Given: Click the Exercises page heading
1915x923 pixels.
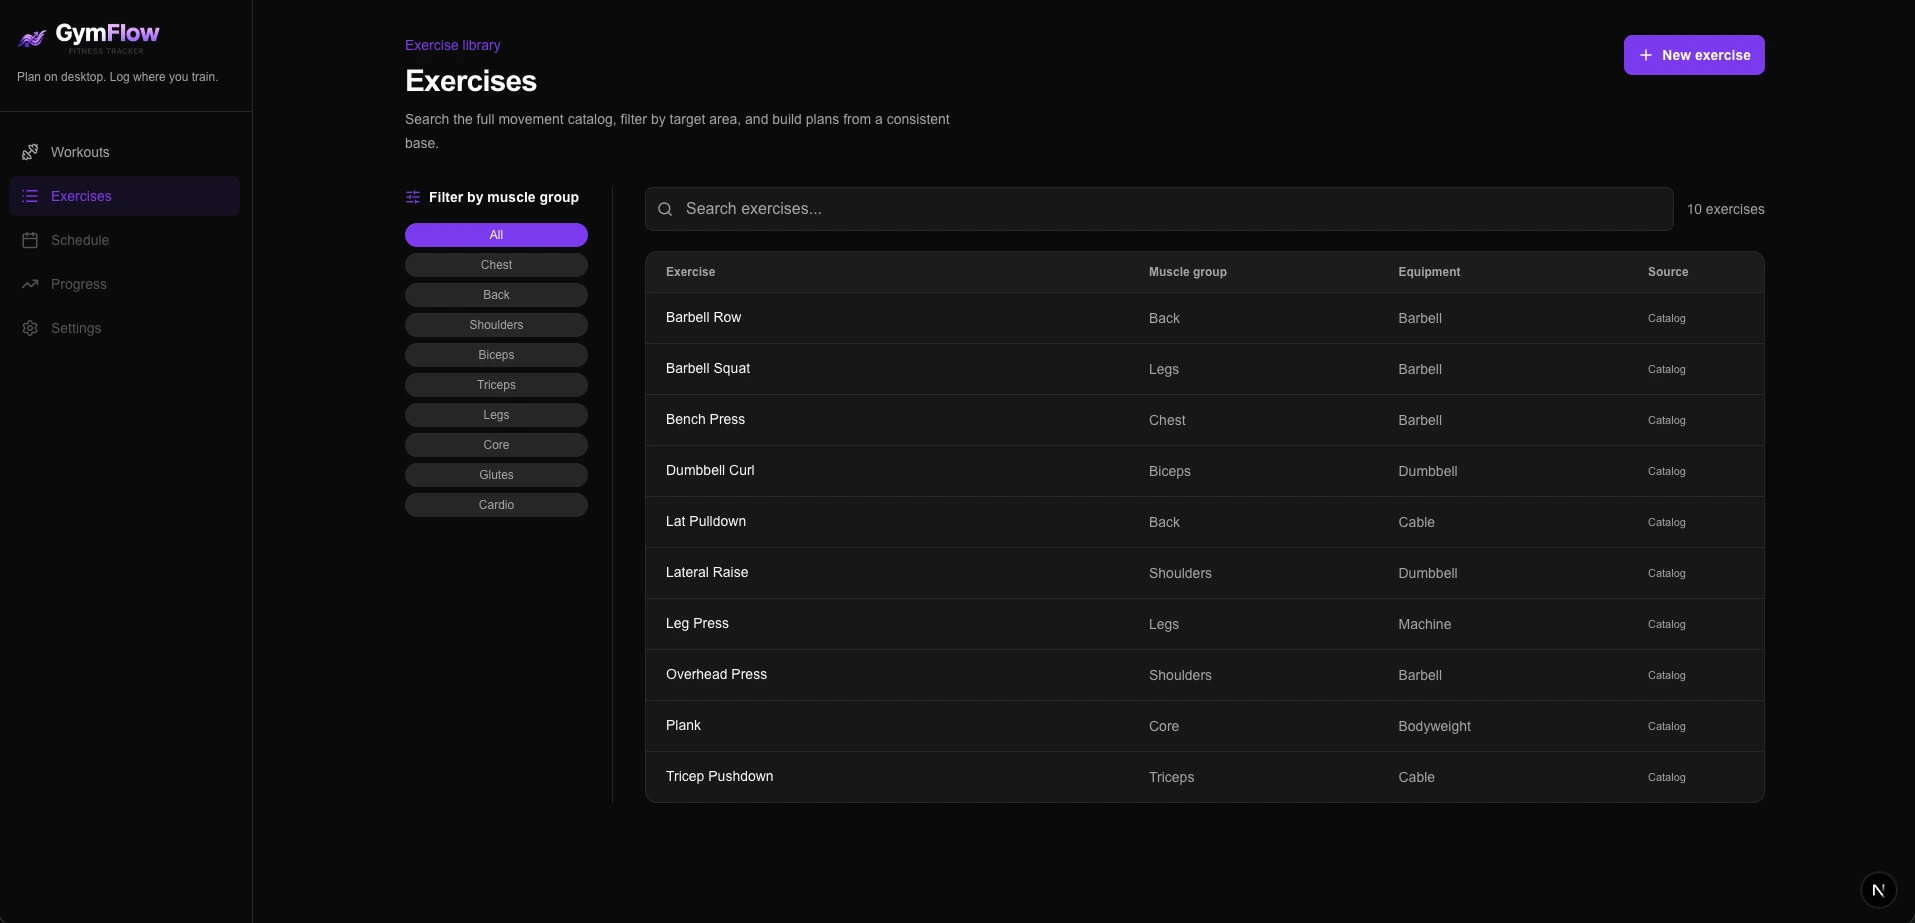Looking at the screenshot, I should pos(471,81).
